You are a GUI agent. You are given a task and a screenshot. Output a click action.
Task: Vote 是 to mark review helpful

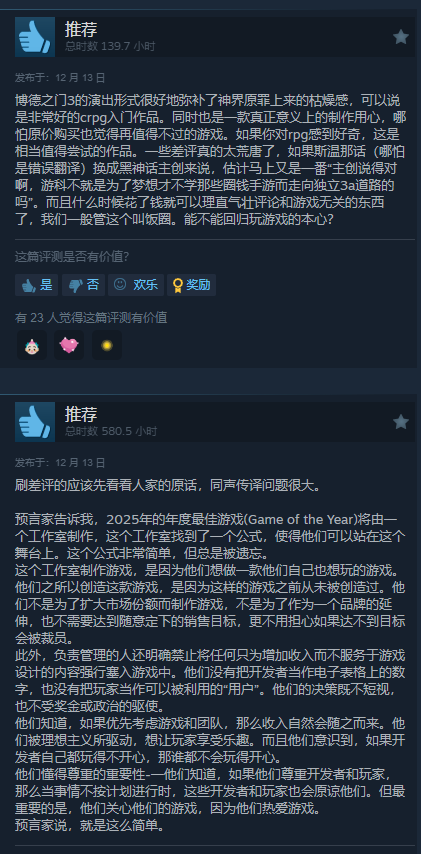point(36,285)
